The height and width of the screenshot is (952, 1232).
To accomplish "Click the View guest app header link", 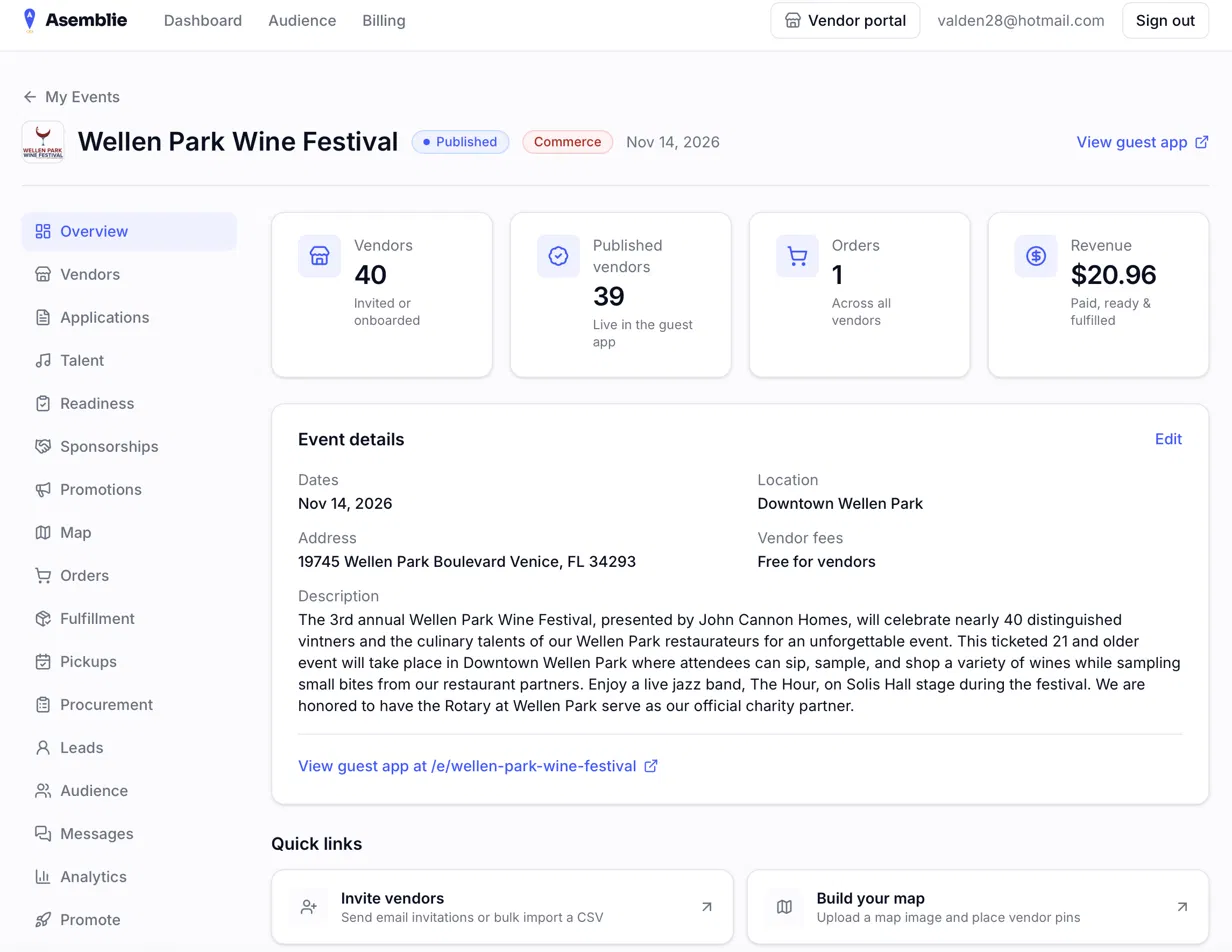I will 1142,142.
